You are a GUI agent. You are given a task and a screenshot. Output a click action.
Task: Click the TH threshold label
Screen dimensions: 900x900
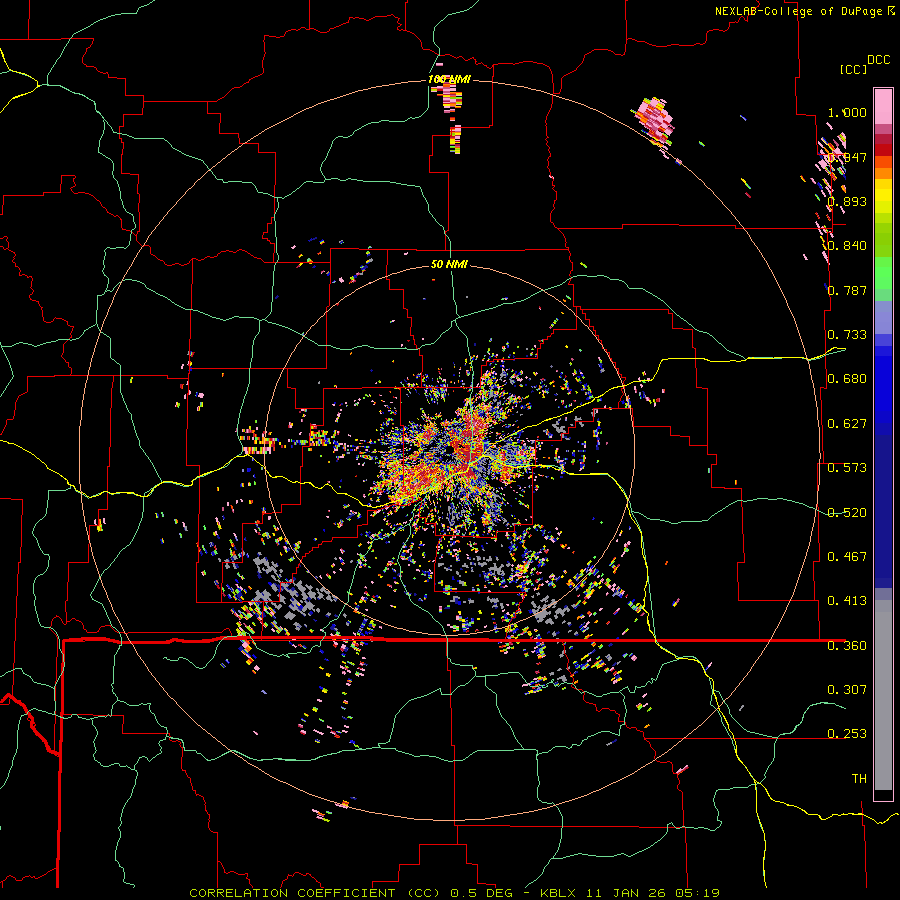[859, 779]
